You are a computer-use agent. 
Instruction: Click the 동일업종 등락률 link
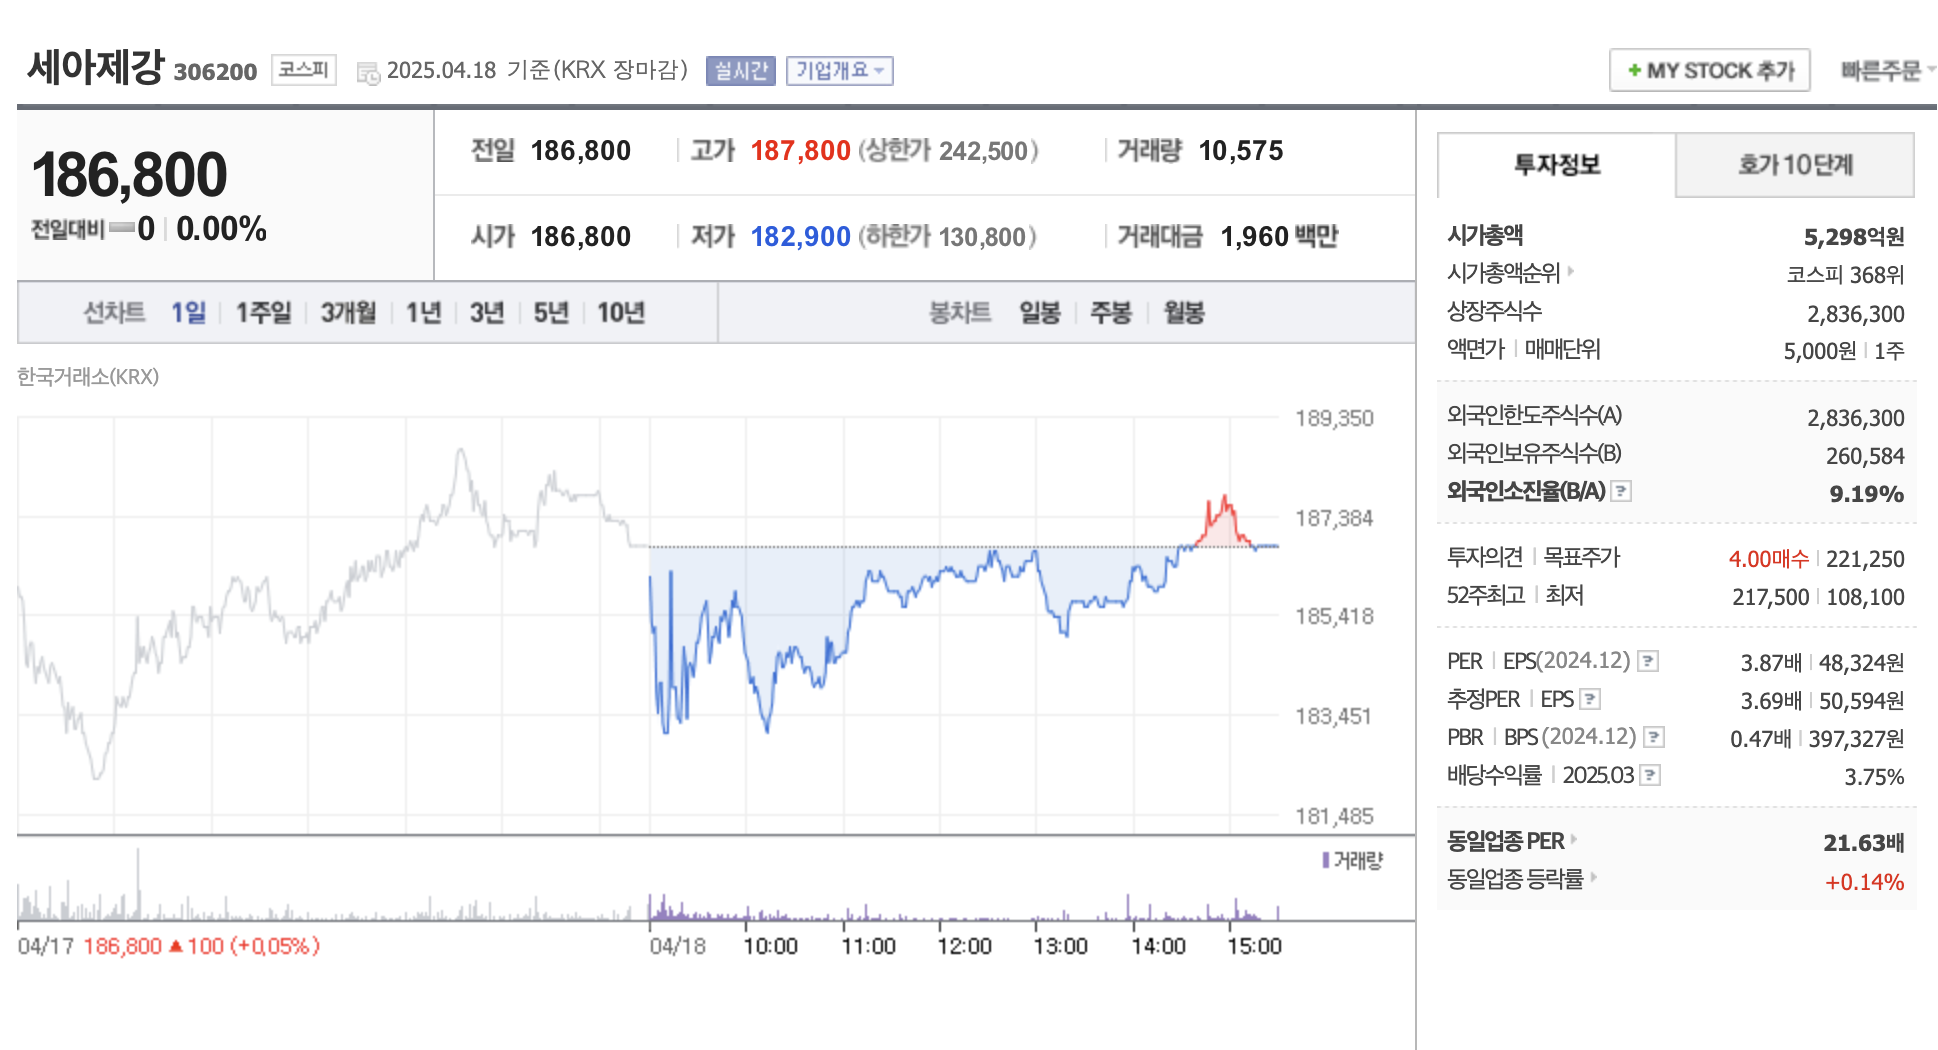tap(1516, 879)
